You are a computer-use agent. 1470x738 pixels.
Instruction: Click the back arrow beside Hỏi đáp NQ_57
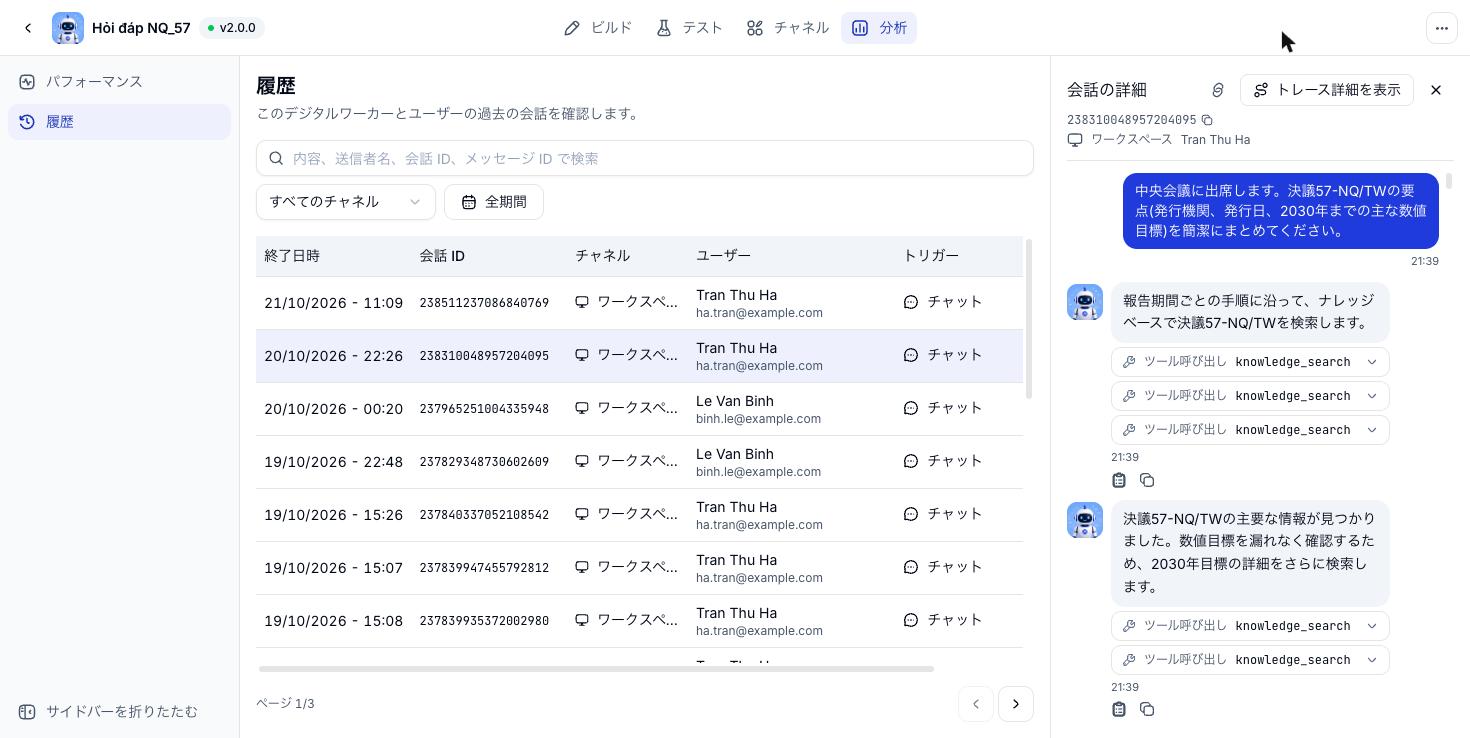pos(28,28)
